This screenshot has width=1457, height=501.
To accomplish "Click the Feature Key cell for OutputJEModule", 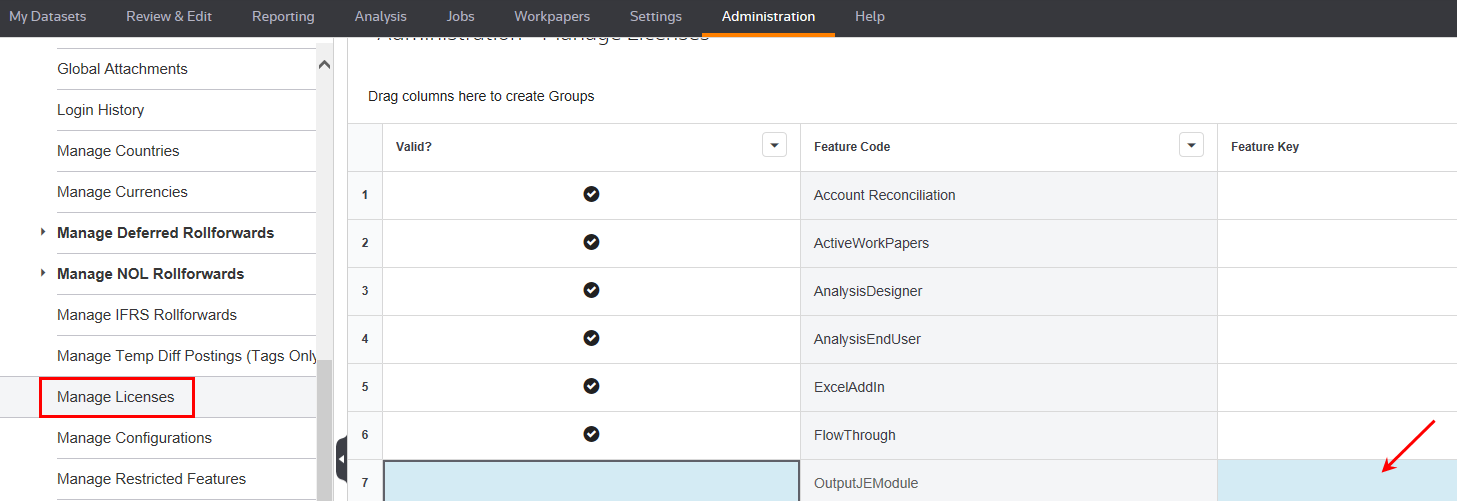I will point(1336,481).
